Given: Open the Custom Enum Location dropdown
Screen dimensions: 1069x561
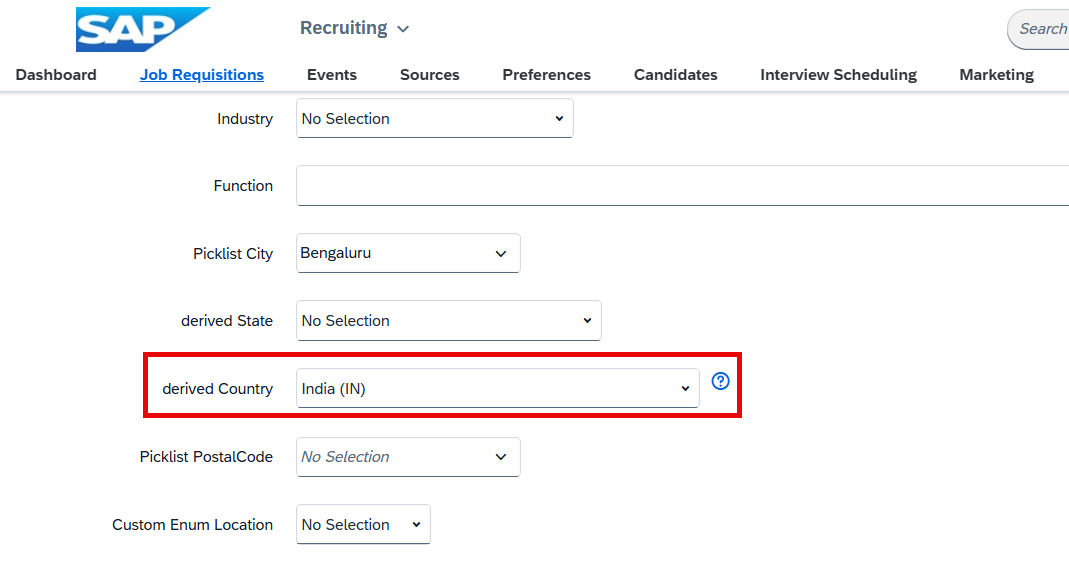Looking at the screenshot, I should (363, 524).
